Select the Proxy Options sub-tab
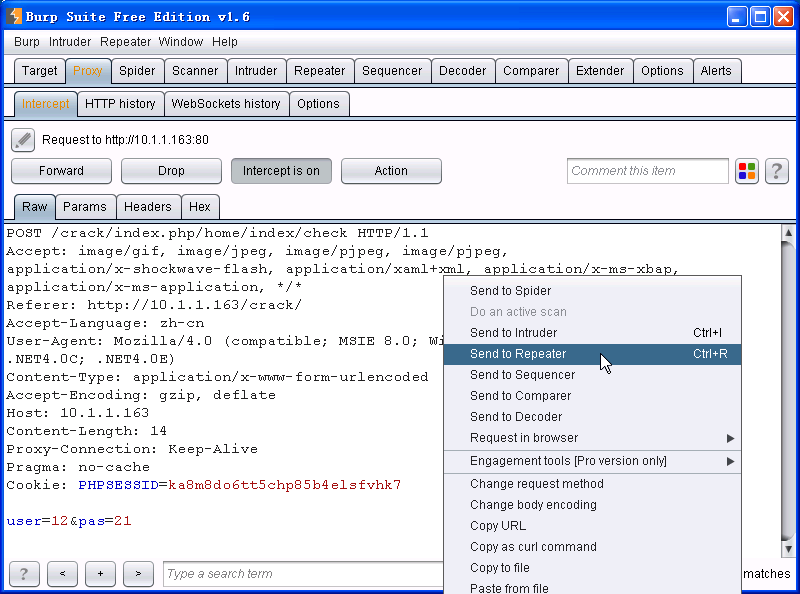The height and width of the screenshot is (594, 800). click(x=318, y=104)
